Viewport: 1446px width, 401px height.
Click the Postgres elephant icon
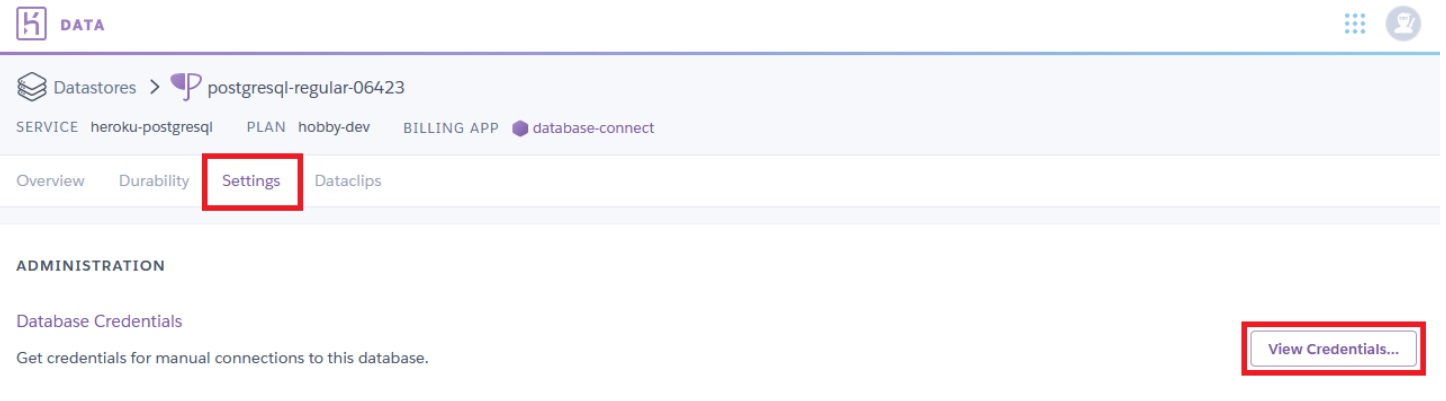coord(185,87)
